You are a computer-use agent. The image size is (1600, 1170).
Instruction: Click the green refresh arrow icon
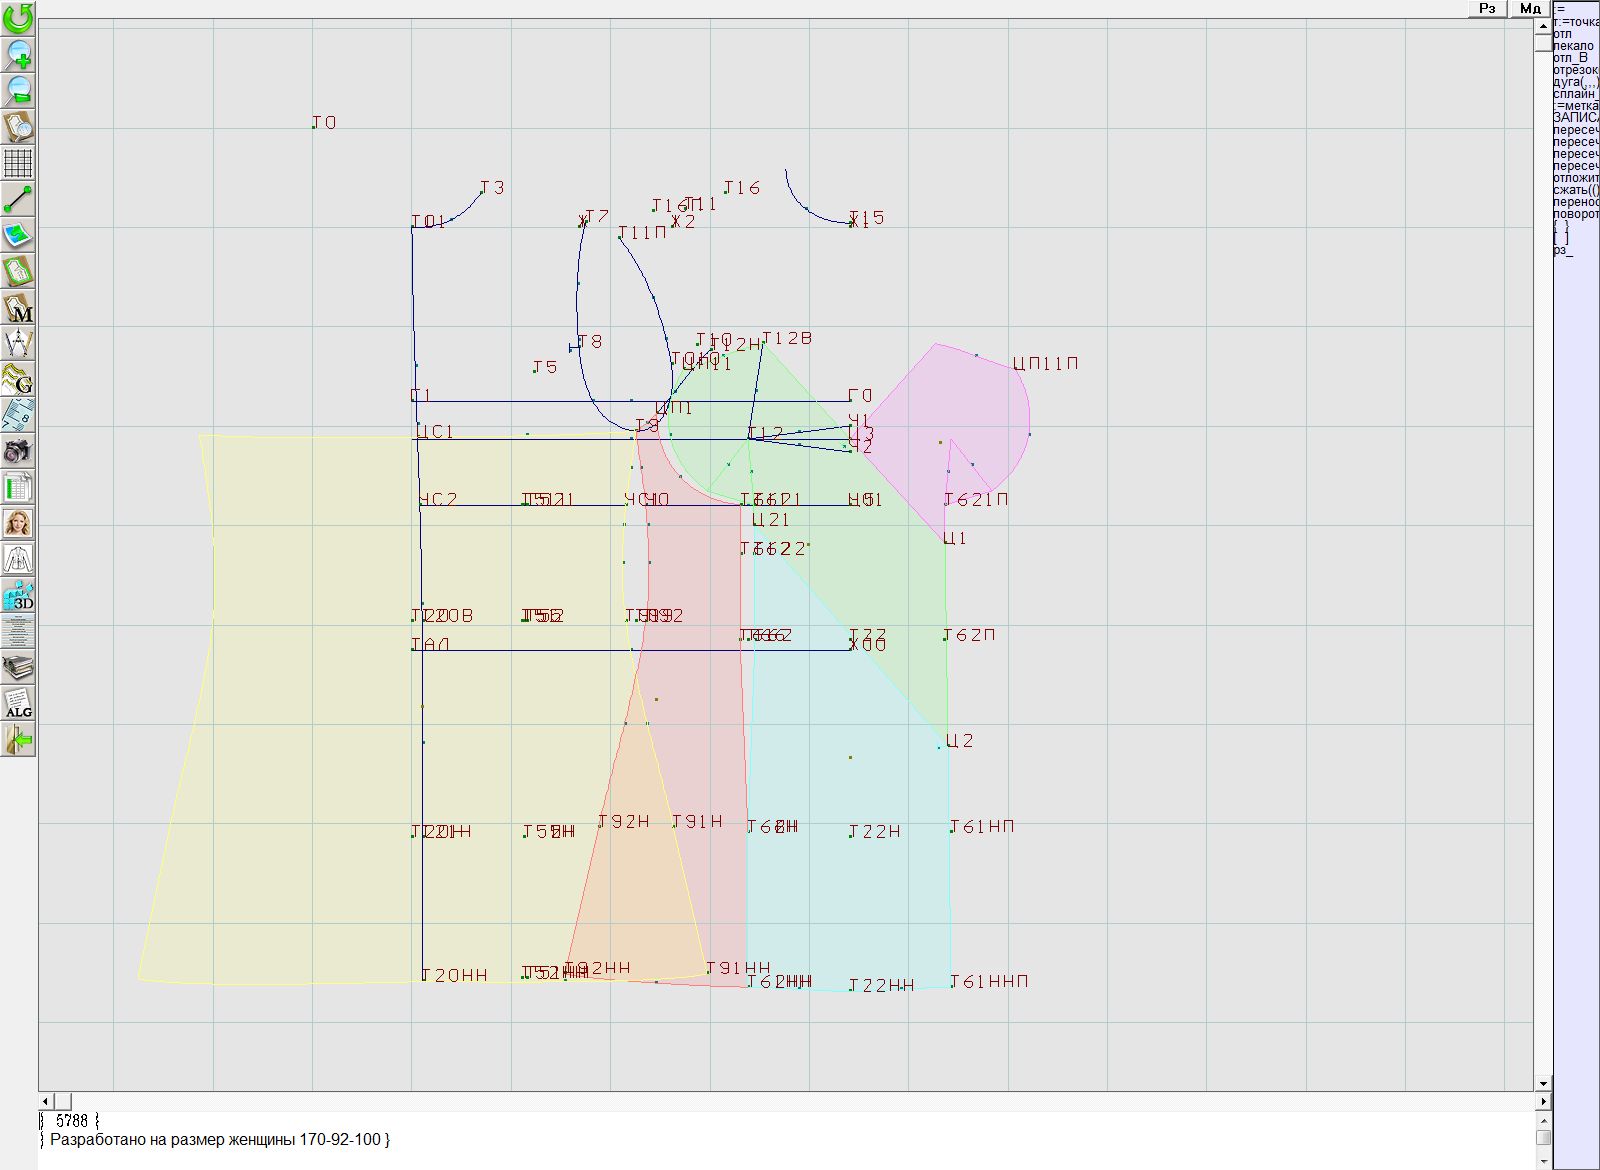point(18,17)
